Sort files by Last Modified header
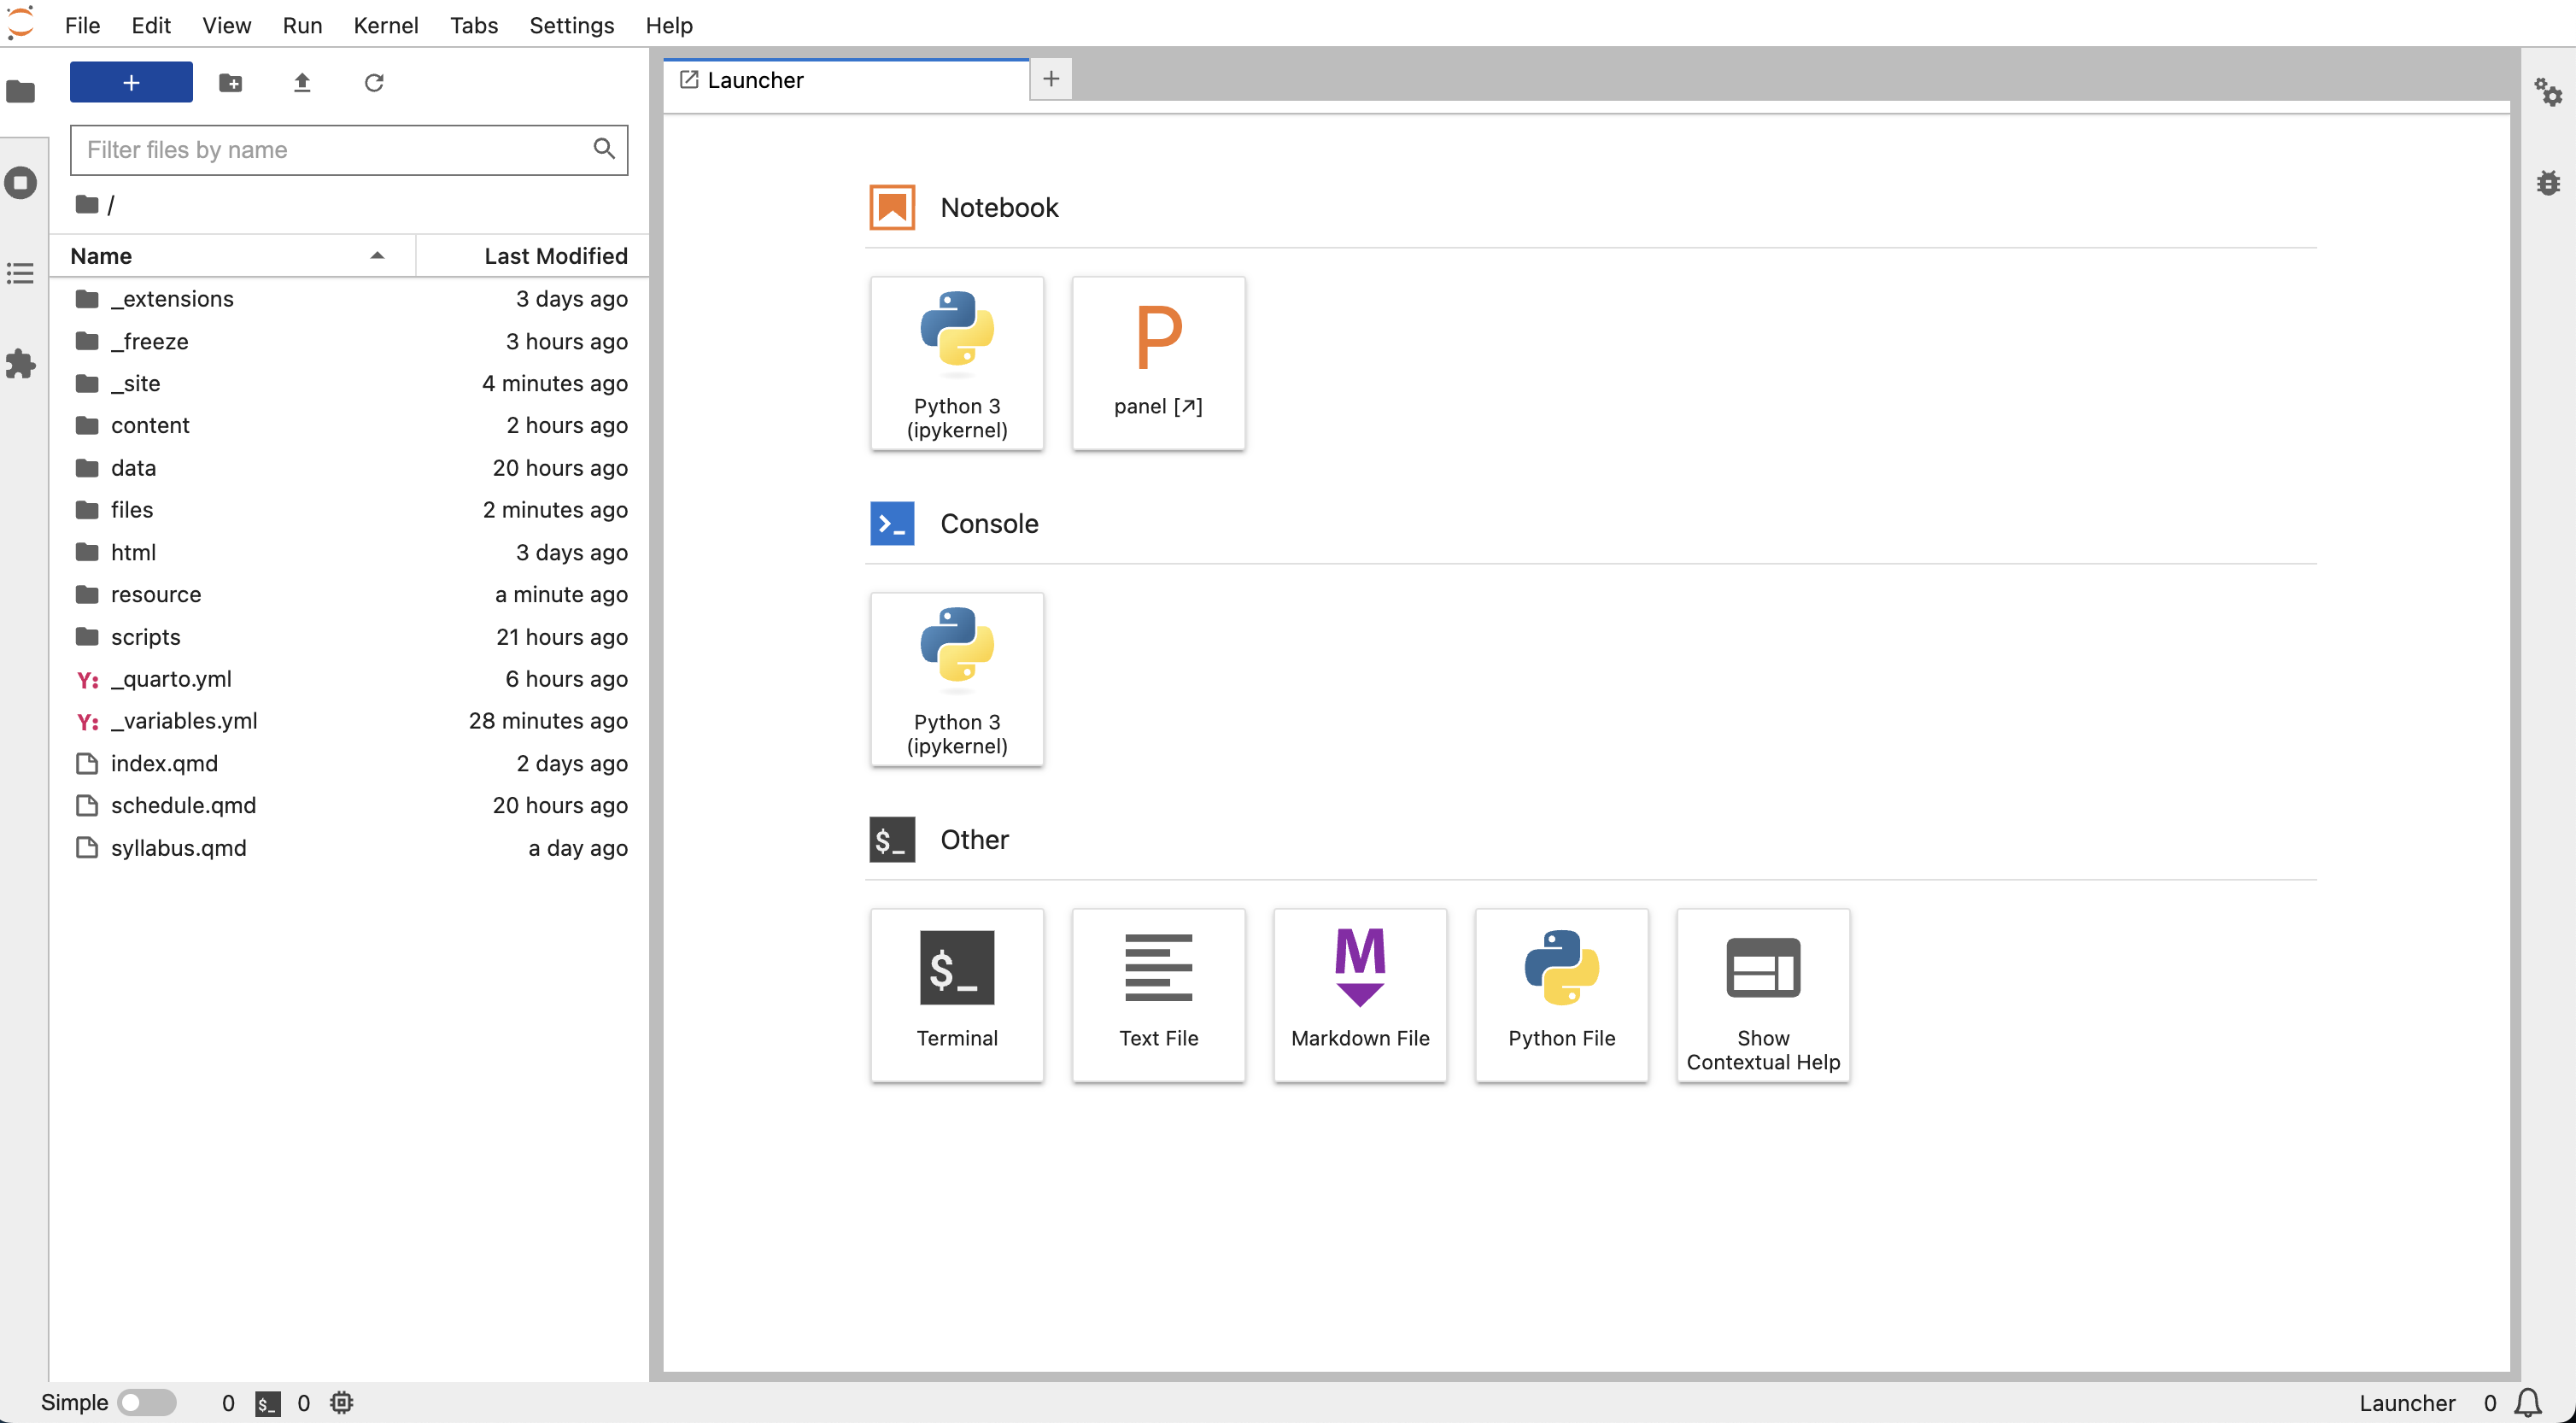The image size is (2576, 1423). coord(555,256)
